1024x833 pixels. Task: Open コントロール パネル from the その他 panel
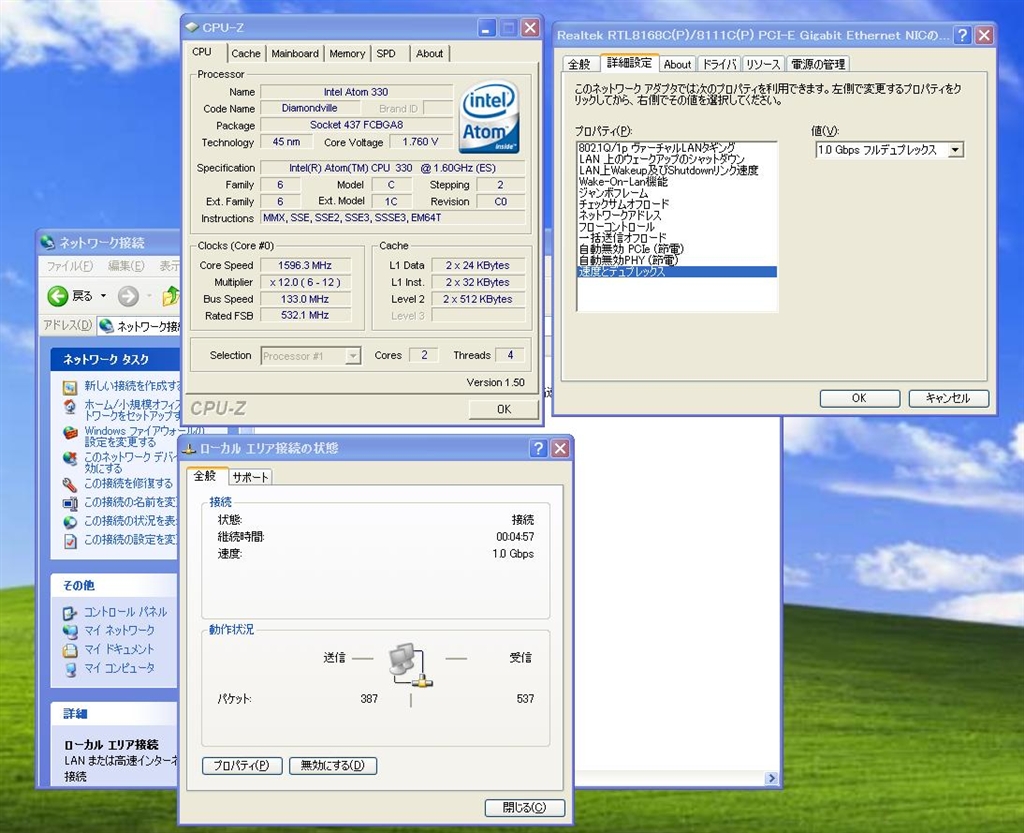point(125,612)
